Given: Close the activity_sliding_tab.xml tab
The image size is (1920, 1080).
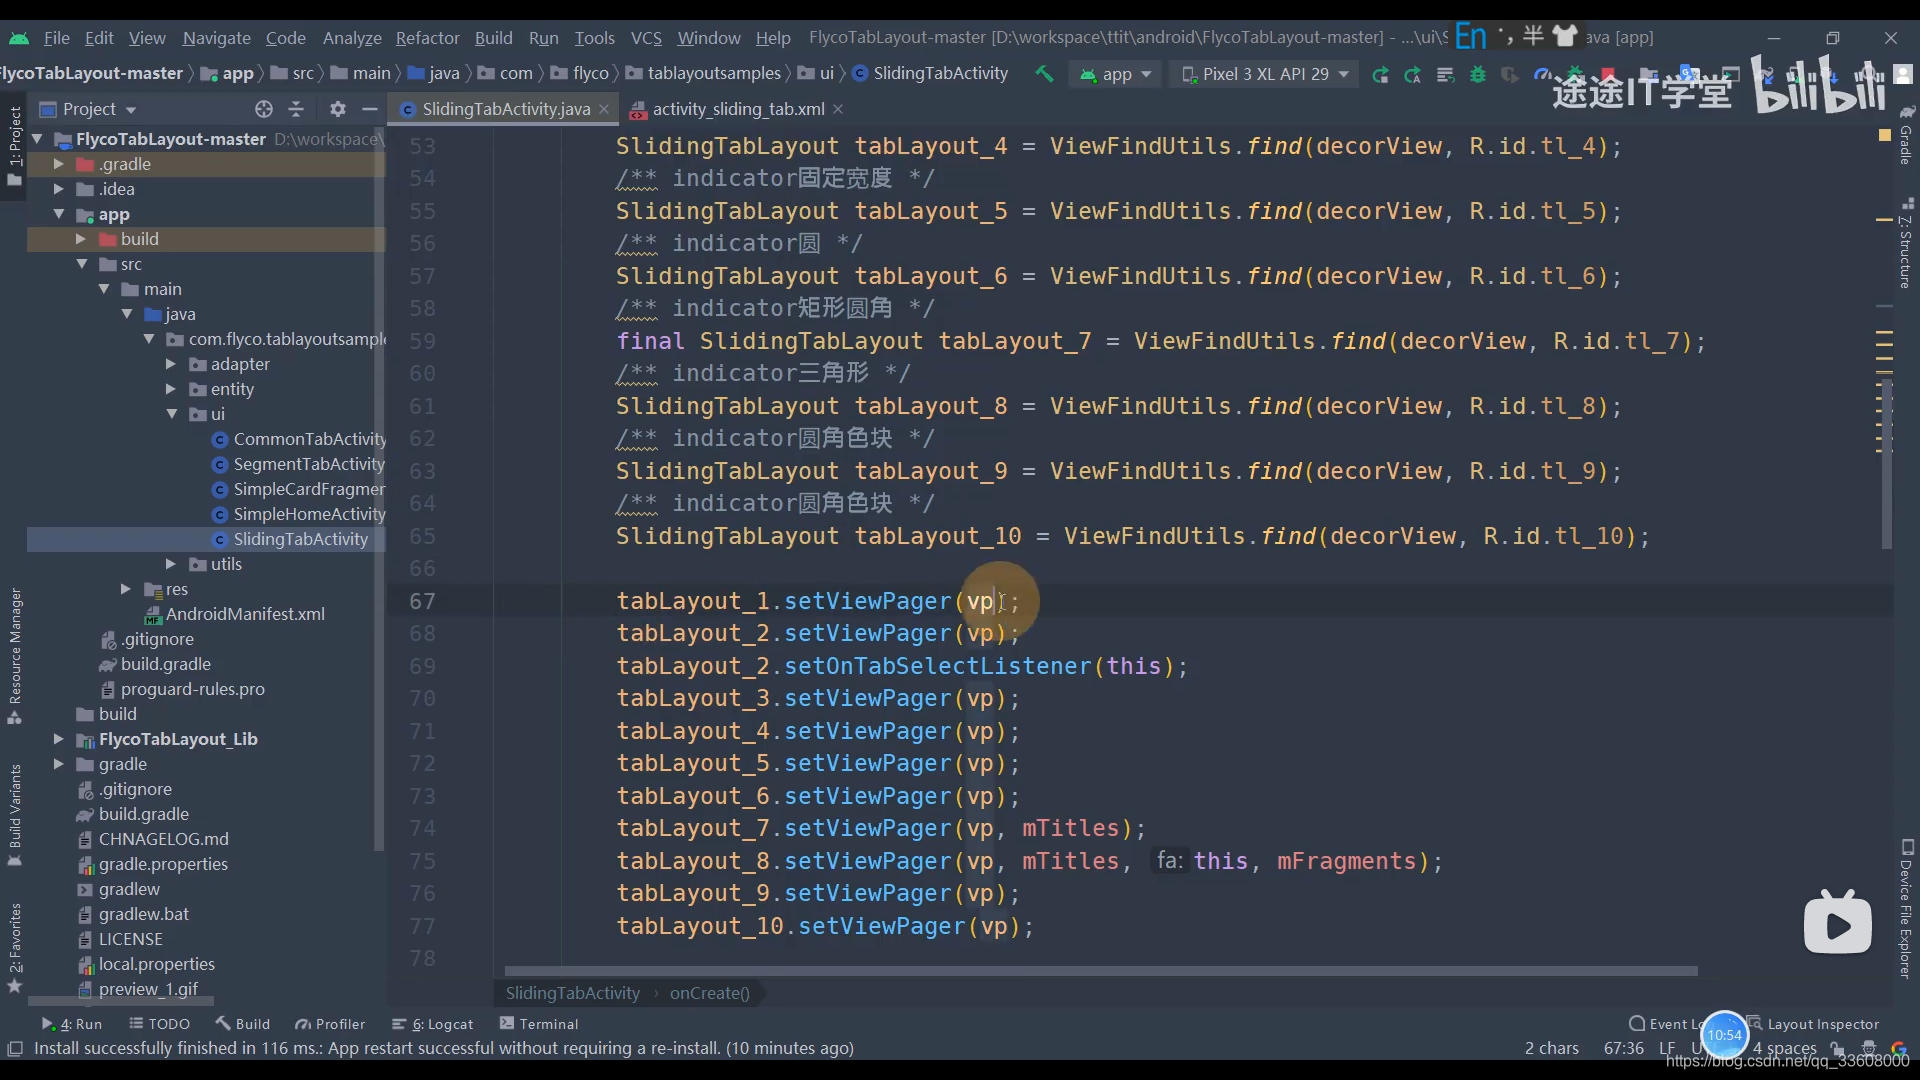Looking at the screenshot, I should click(838, 109).
